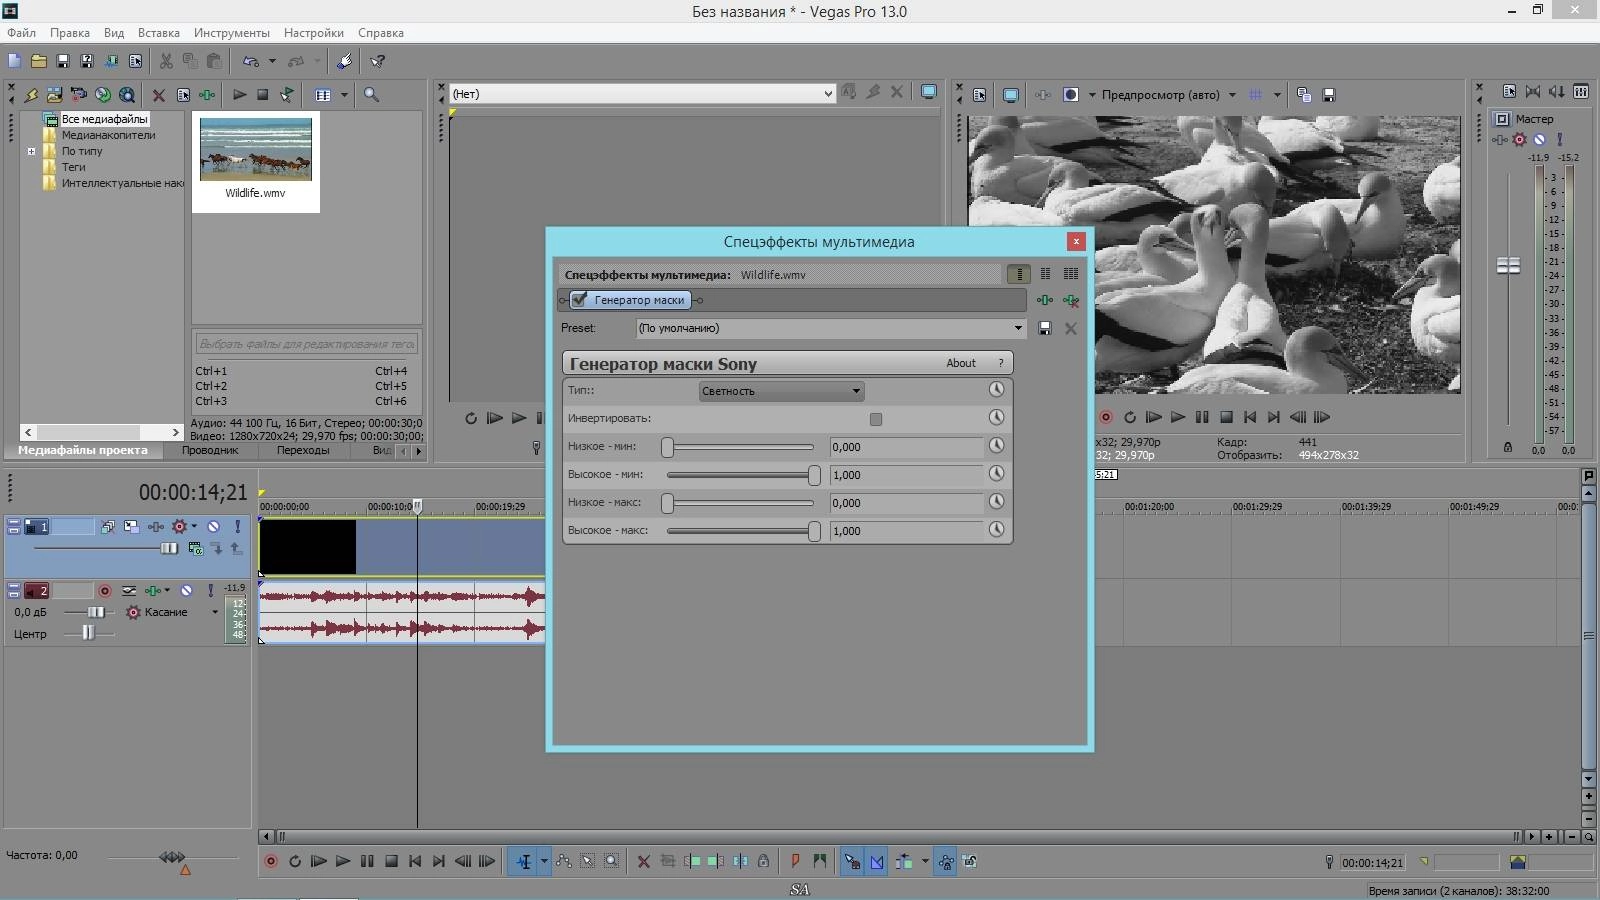This screenshot has height=900, width=1600.
Task: Click the Низкое - мин slider handle
Action: coord(667,447)
